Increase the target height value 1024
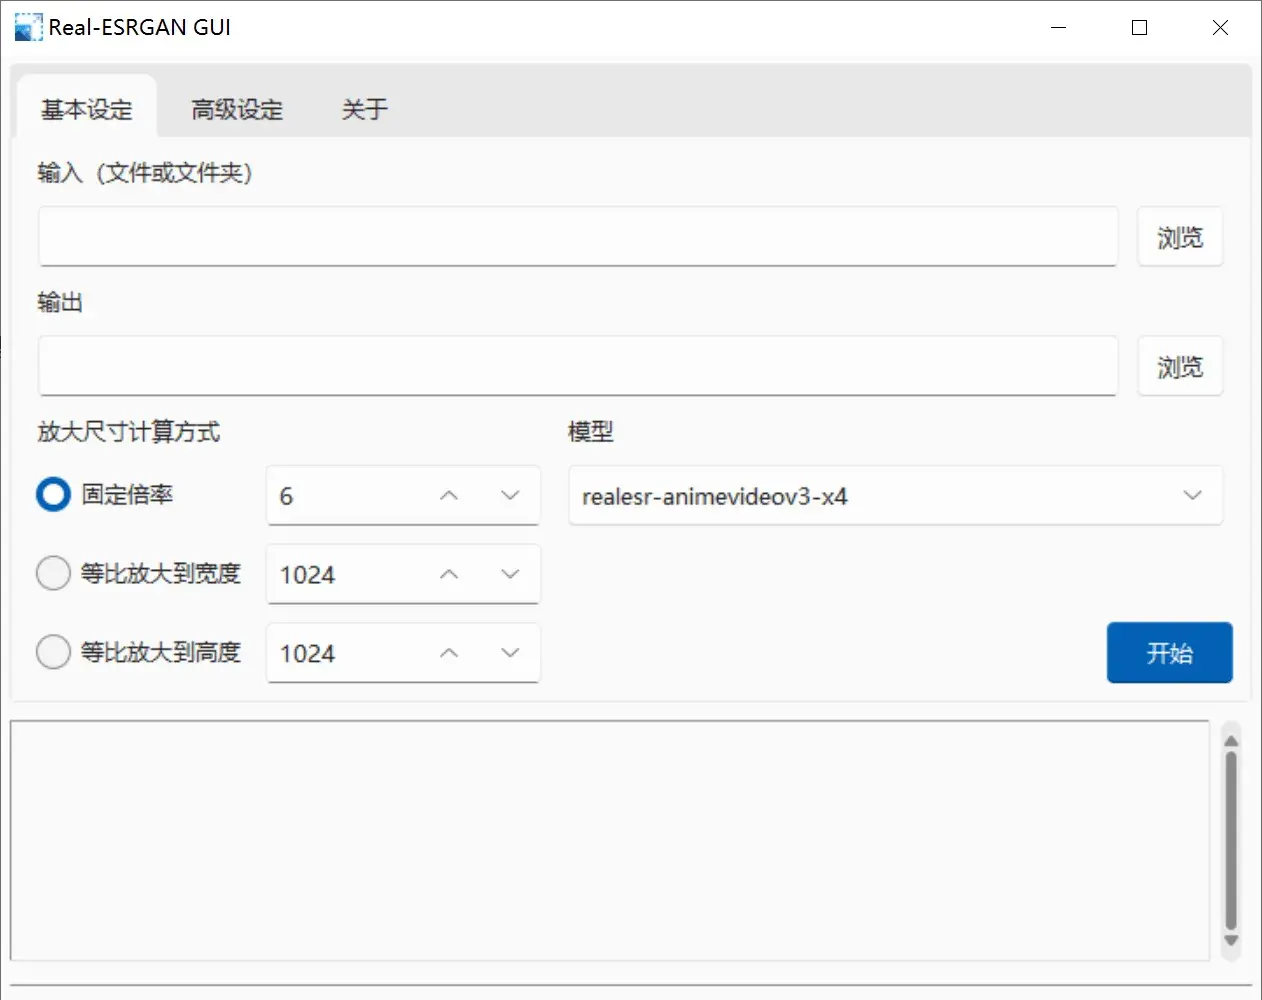This screenshot has width=1262, height=1000. tap(449, 653)
